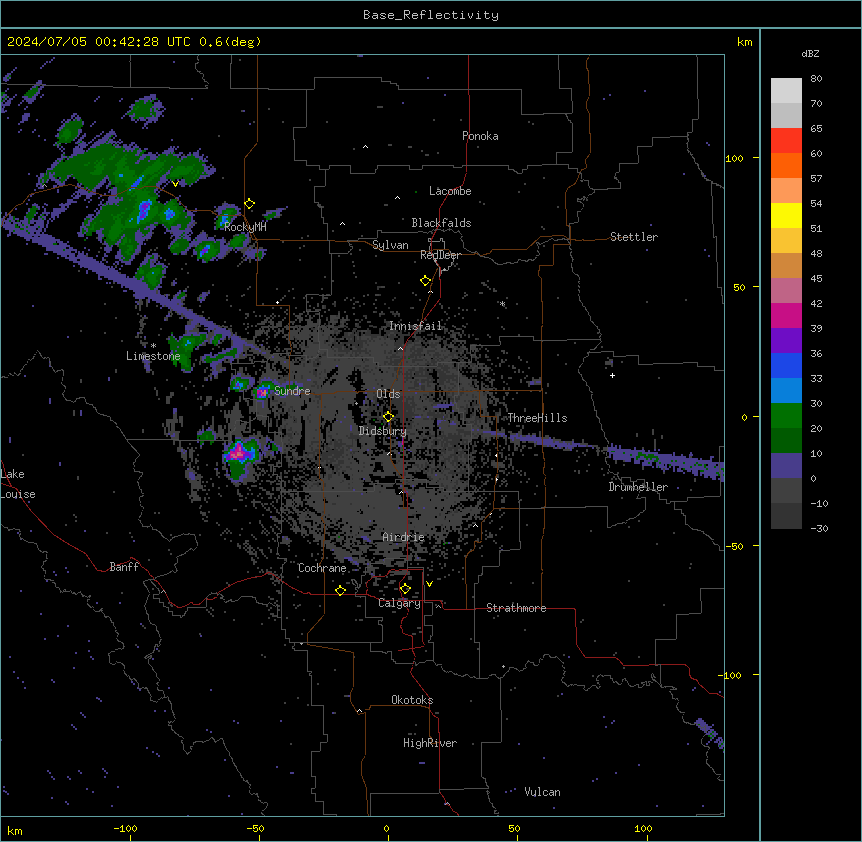Click the Base_Reflectivity title
This screenshot has width=862, height=842.
pyautogui.click(x=431, y=15)
